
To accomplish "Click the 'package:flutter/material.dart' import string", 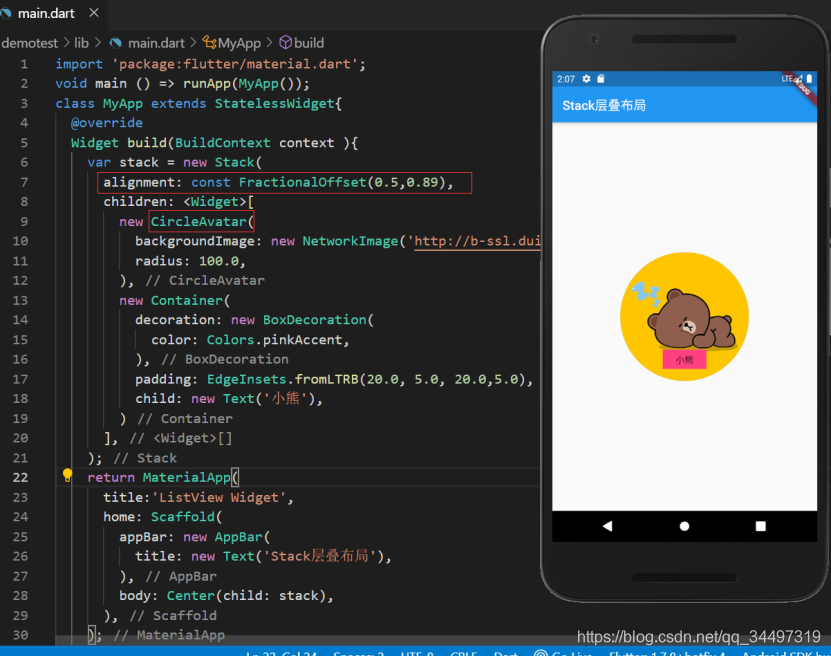I will point(235,64).
